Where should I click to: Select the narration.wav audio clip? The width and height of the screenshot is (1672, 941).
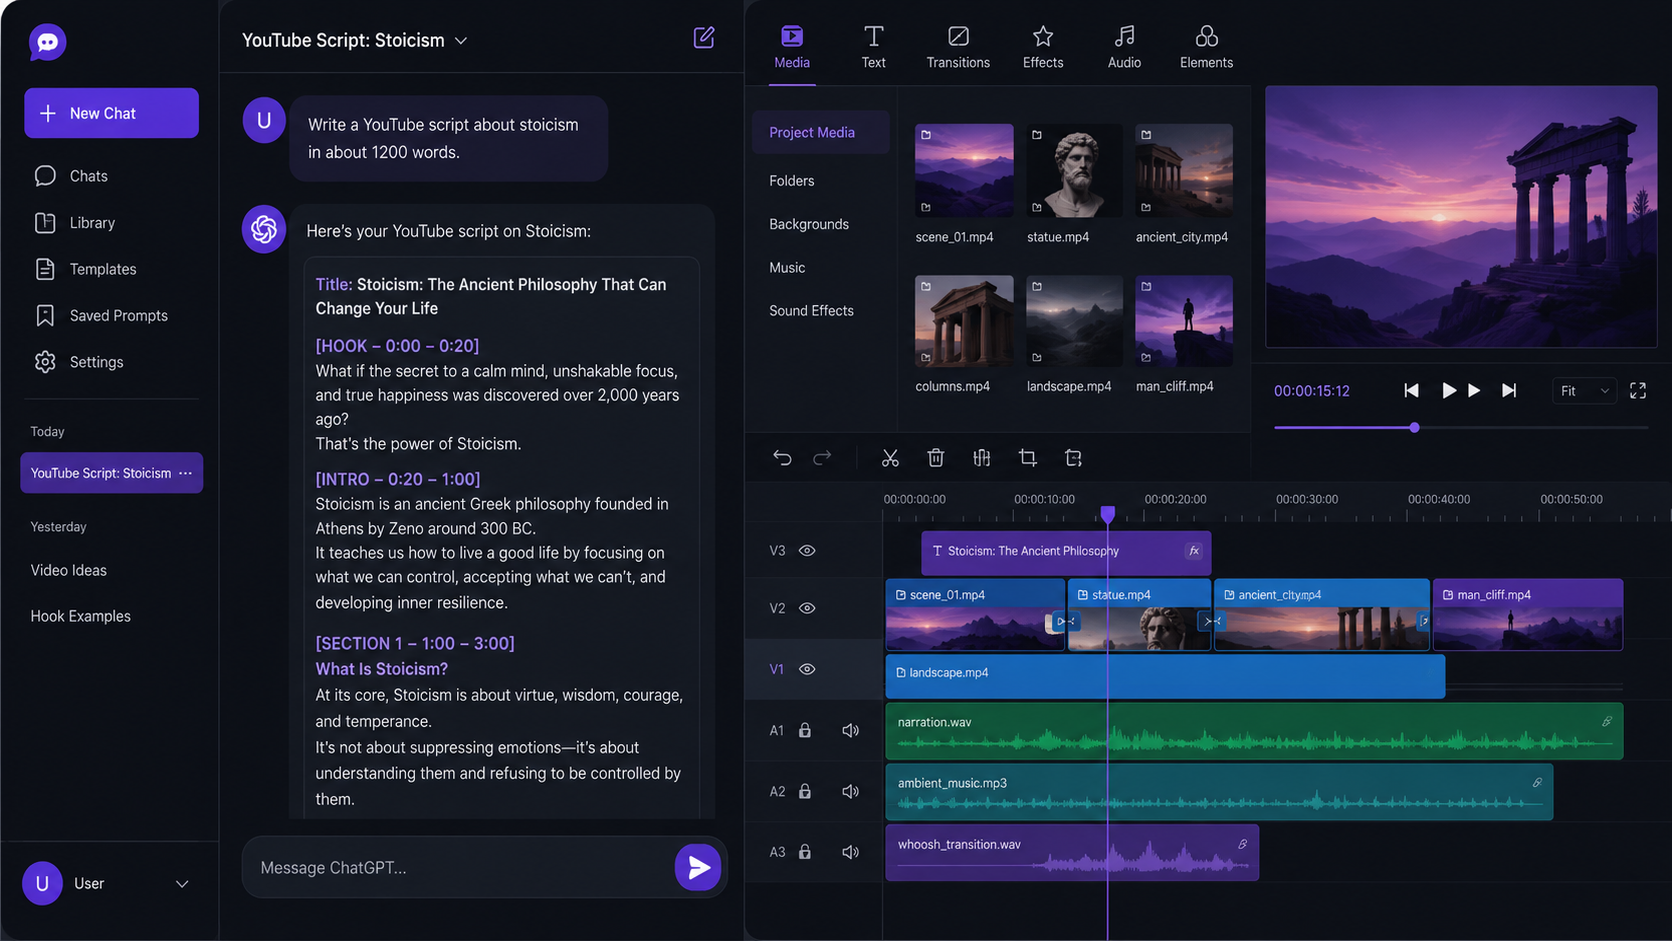1254,731
